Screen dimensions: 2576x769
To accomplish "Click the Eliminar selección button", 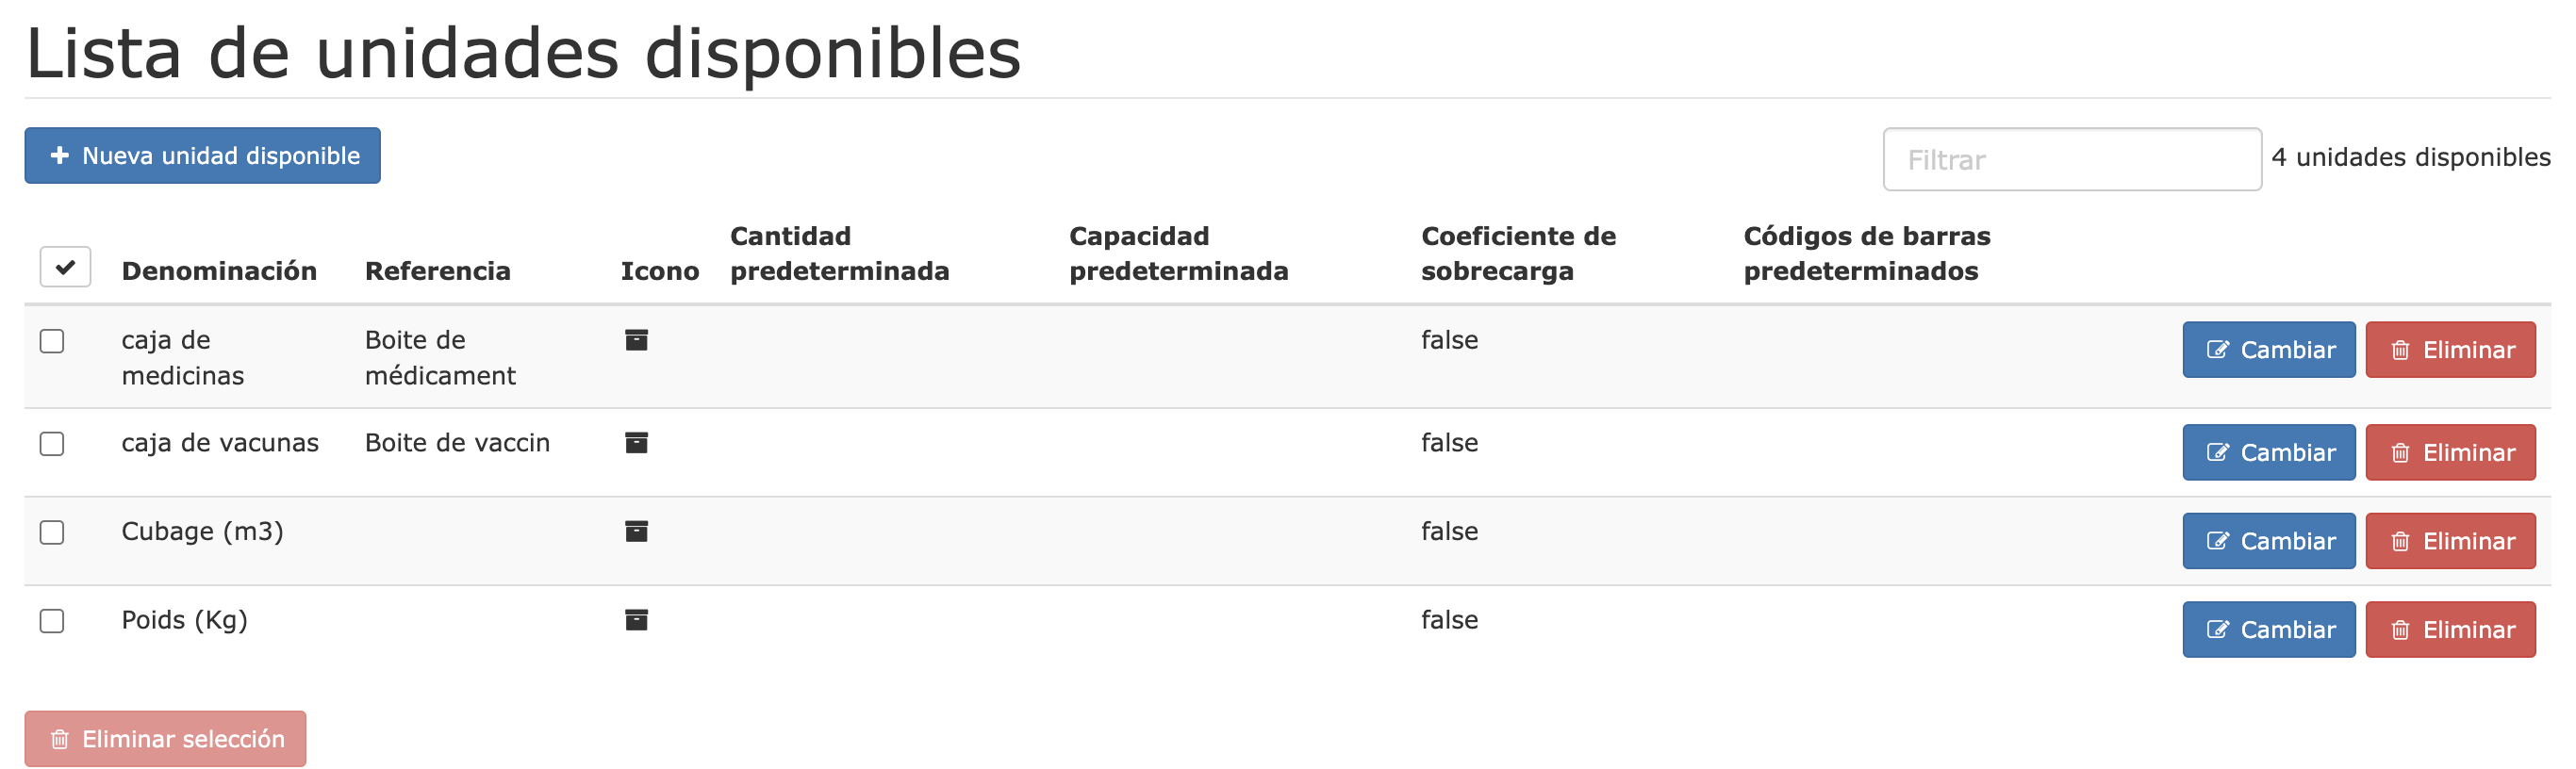I will pos(165,739).
